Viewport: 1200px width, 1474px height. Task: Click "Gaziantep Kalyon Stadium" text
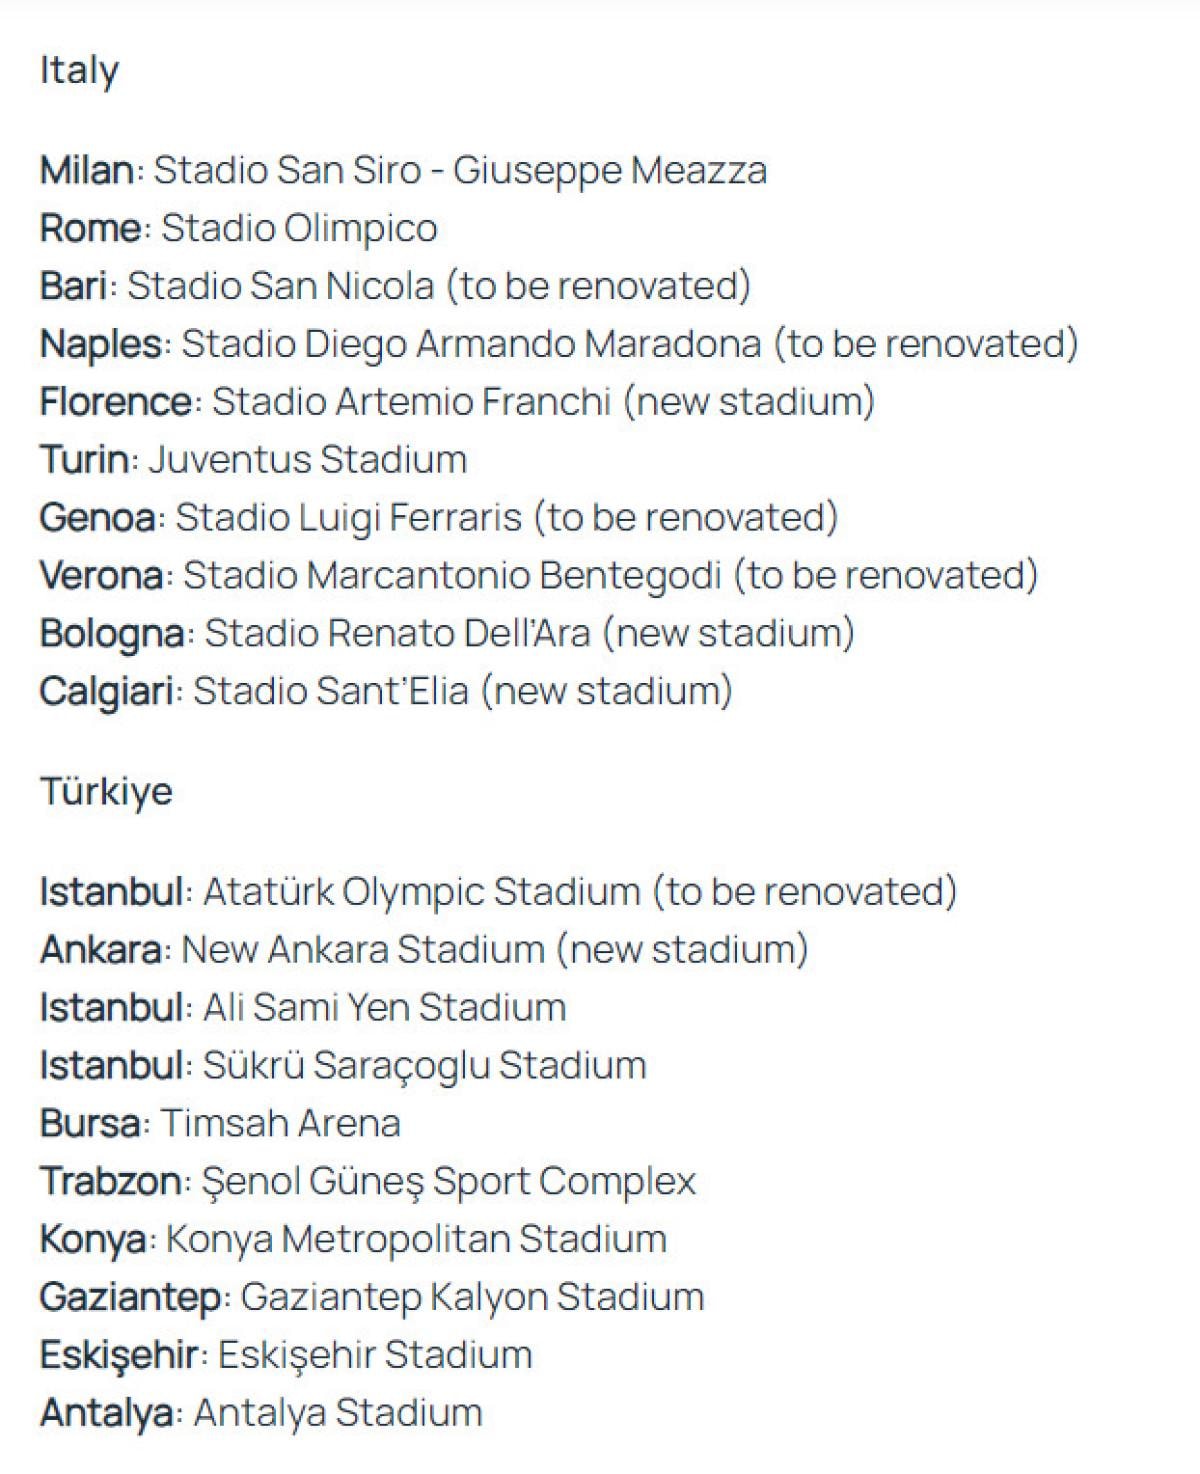tap(472, 1298)
